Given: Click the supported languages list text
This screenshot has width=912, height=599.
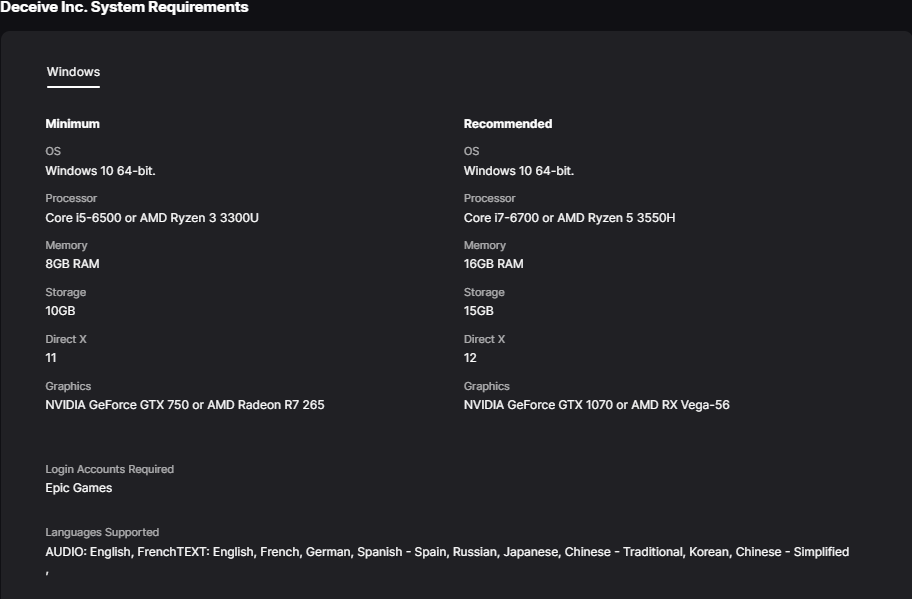Looking at the screenshot, I should click(x=446, y=552).
